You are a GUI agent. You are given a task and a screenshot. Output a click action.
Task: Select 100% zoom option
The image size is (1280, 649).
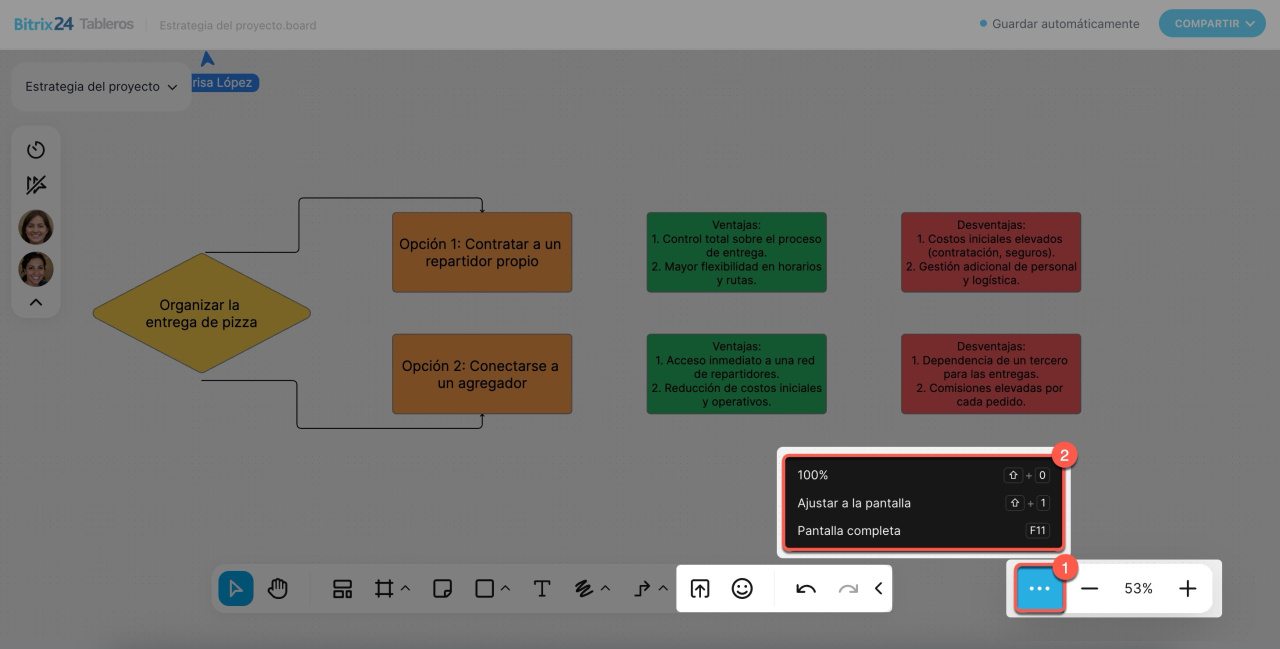pos(813,475)
